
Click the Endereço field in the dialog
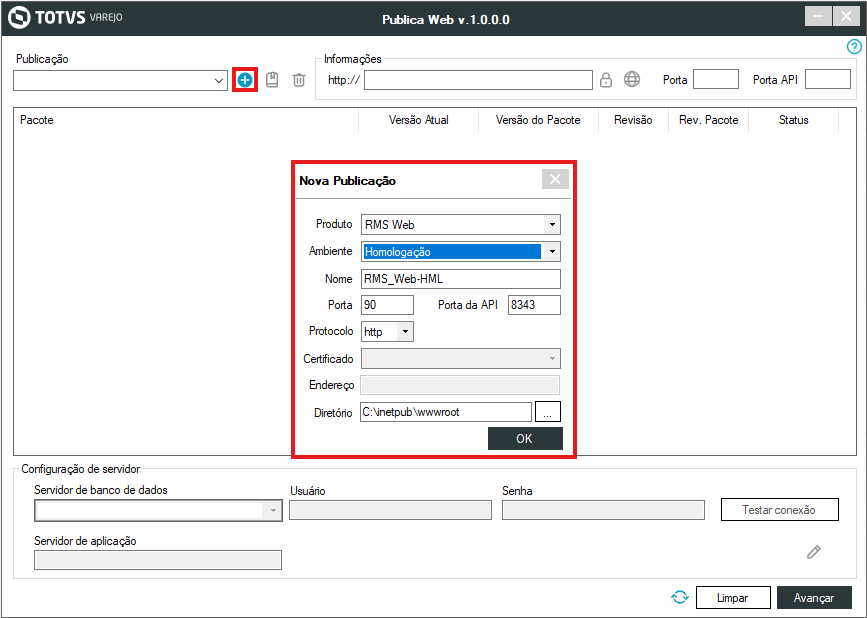point(460,385)
